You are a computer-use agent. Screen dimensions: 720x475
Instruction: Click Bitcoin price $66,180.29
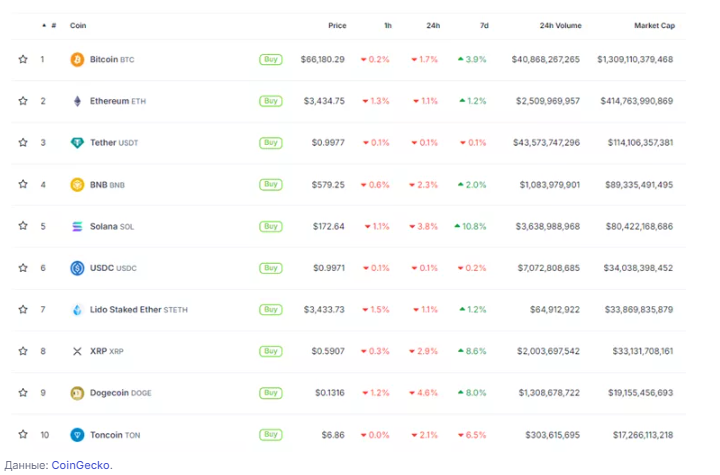click(x=322, y=60)
